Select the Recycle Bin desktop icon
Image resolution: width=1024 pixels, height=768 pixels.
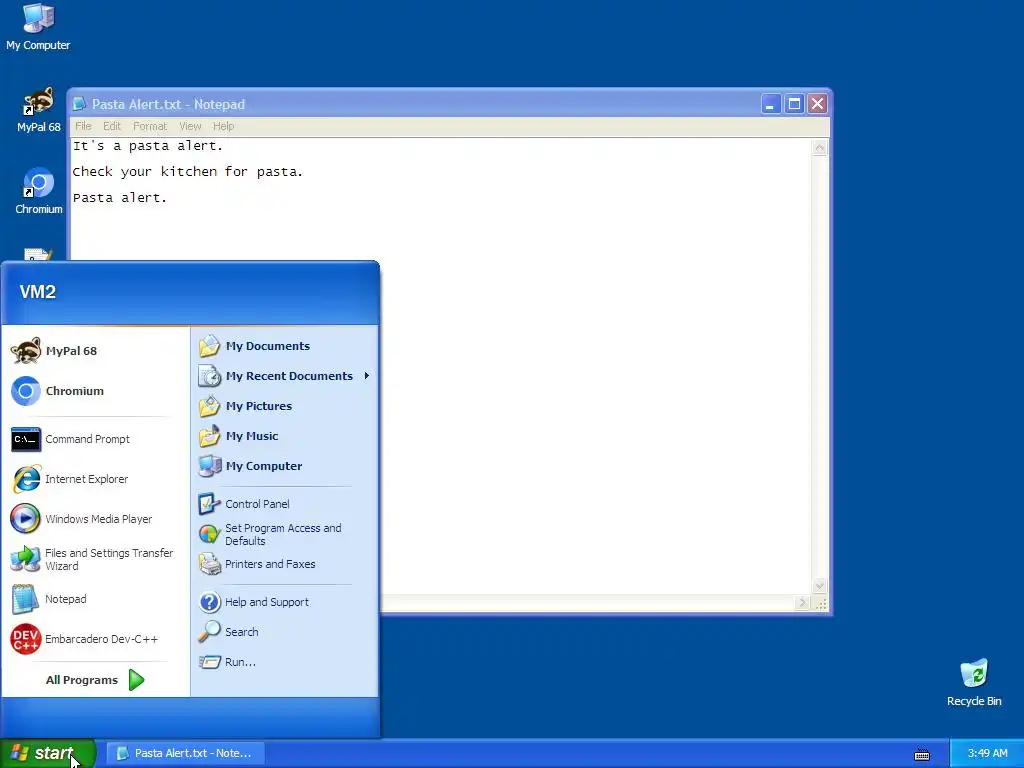click(x=974, y=683)
